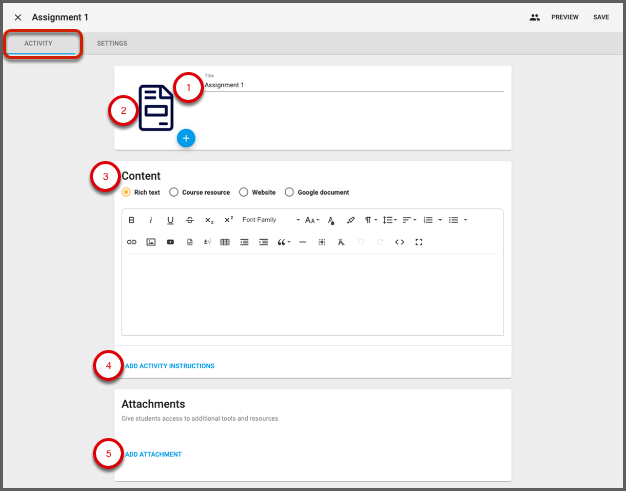Click the Title input field
Image resolution: width=626 pixels, height=491 pixels.
click(352, 86)
